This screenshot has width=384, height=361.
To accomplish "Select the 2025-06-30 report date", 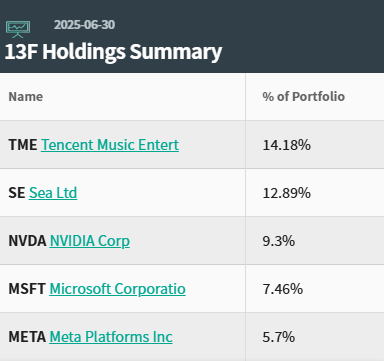I will (x=84, y=25).
